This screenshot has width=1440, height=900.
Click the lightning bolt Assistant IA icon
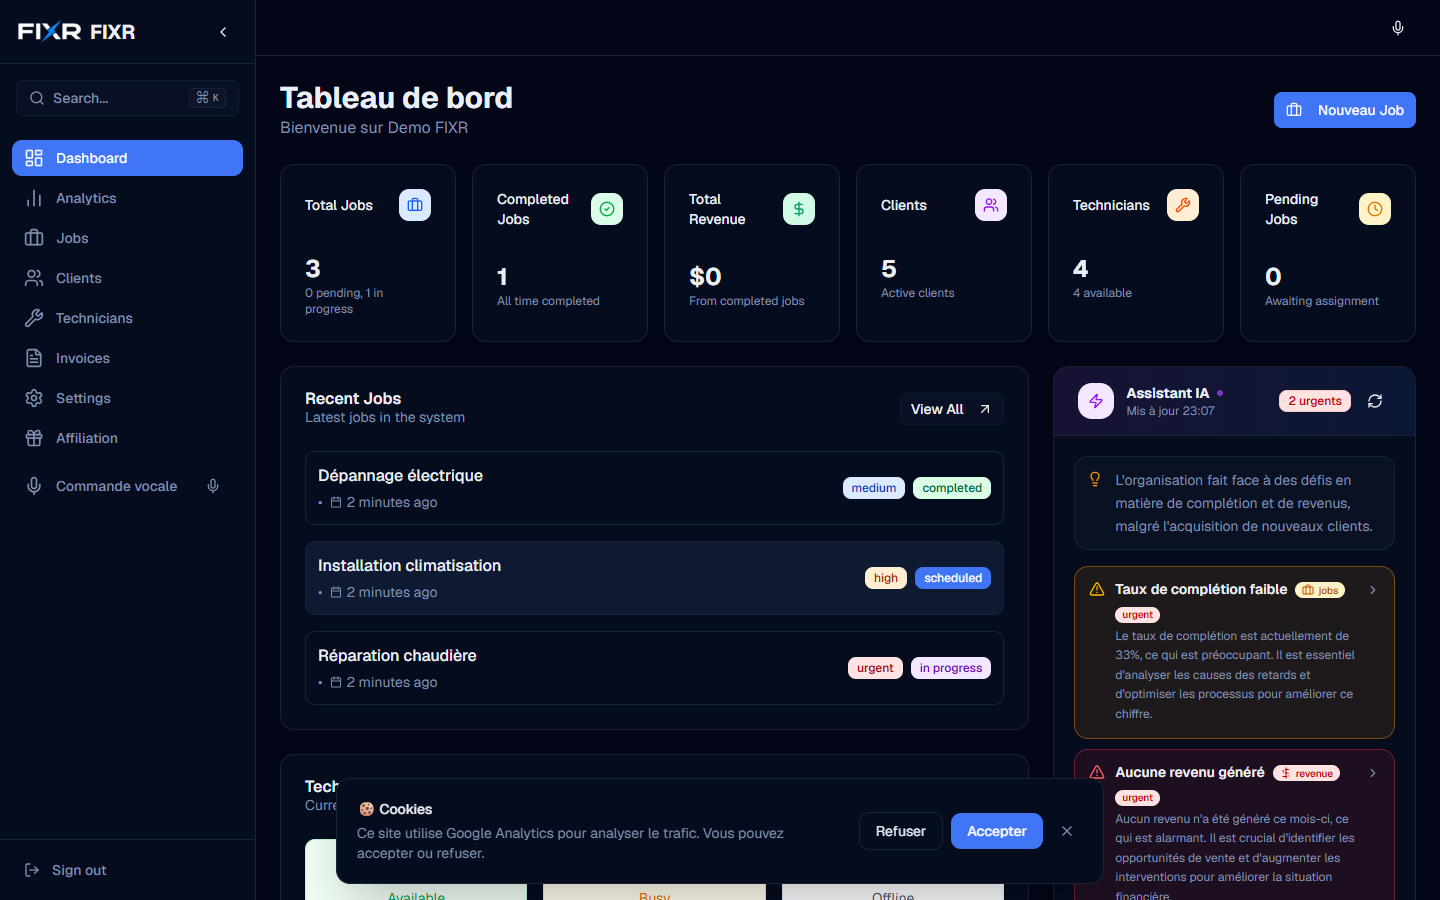(1096, 401)
